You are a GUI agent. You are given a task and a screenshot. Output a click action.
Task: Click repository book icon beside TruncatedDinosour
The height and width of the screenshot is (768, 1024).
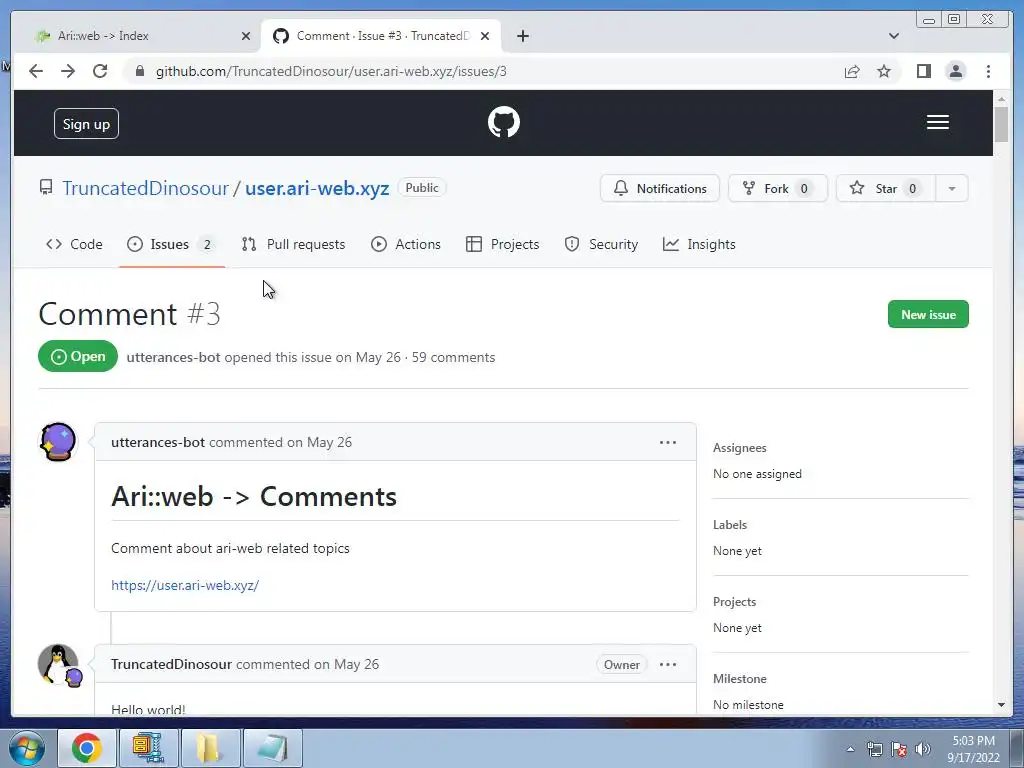46,188
